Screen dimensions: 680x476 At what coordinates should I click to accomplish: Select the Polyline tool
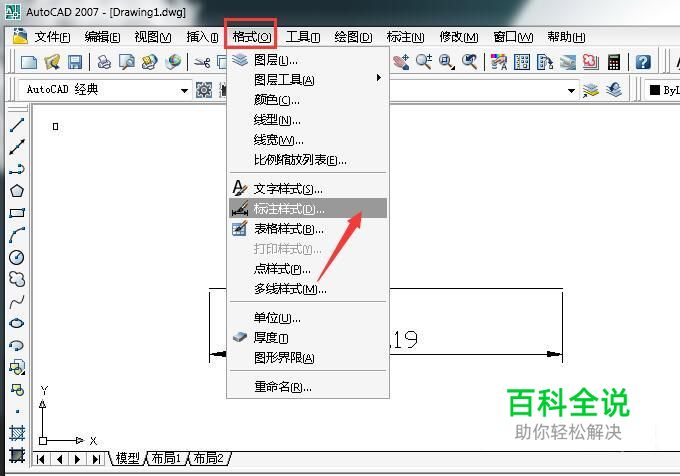click(17, 169)
